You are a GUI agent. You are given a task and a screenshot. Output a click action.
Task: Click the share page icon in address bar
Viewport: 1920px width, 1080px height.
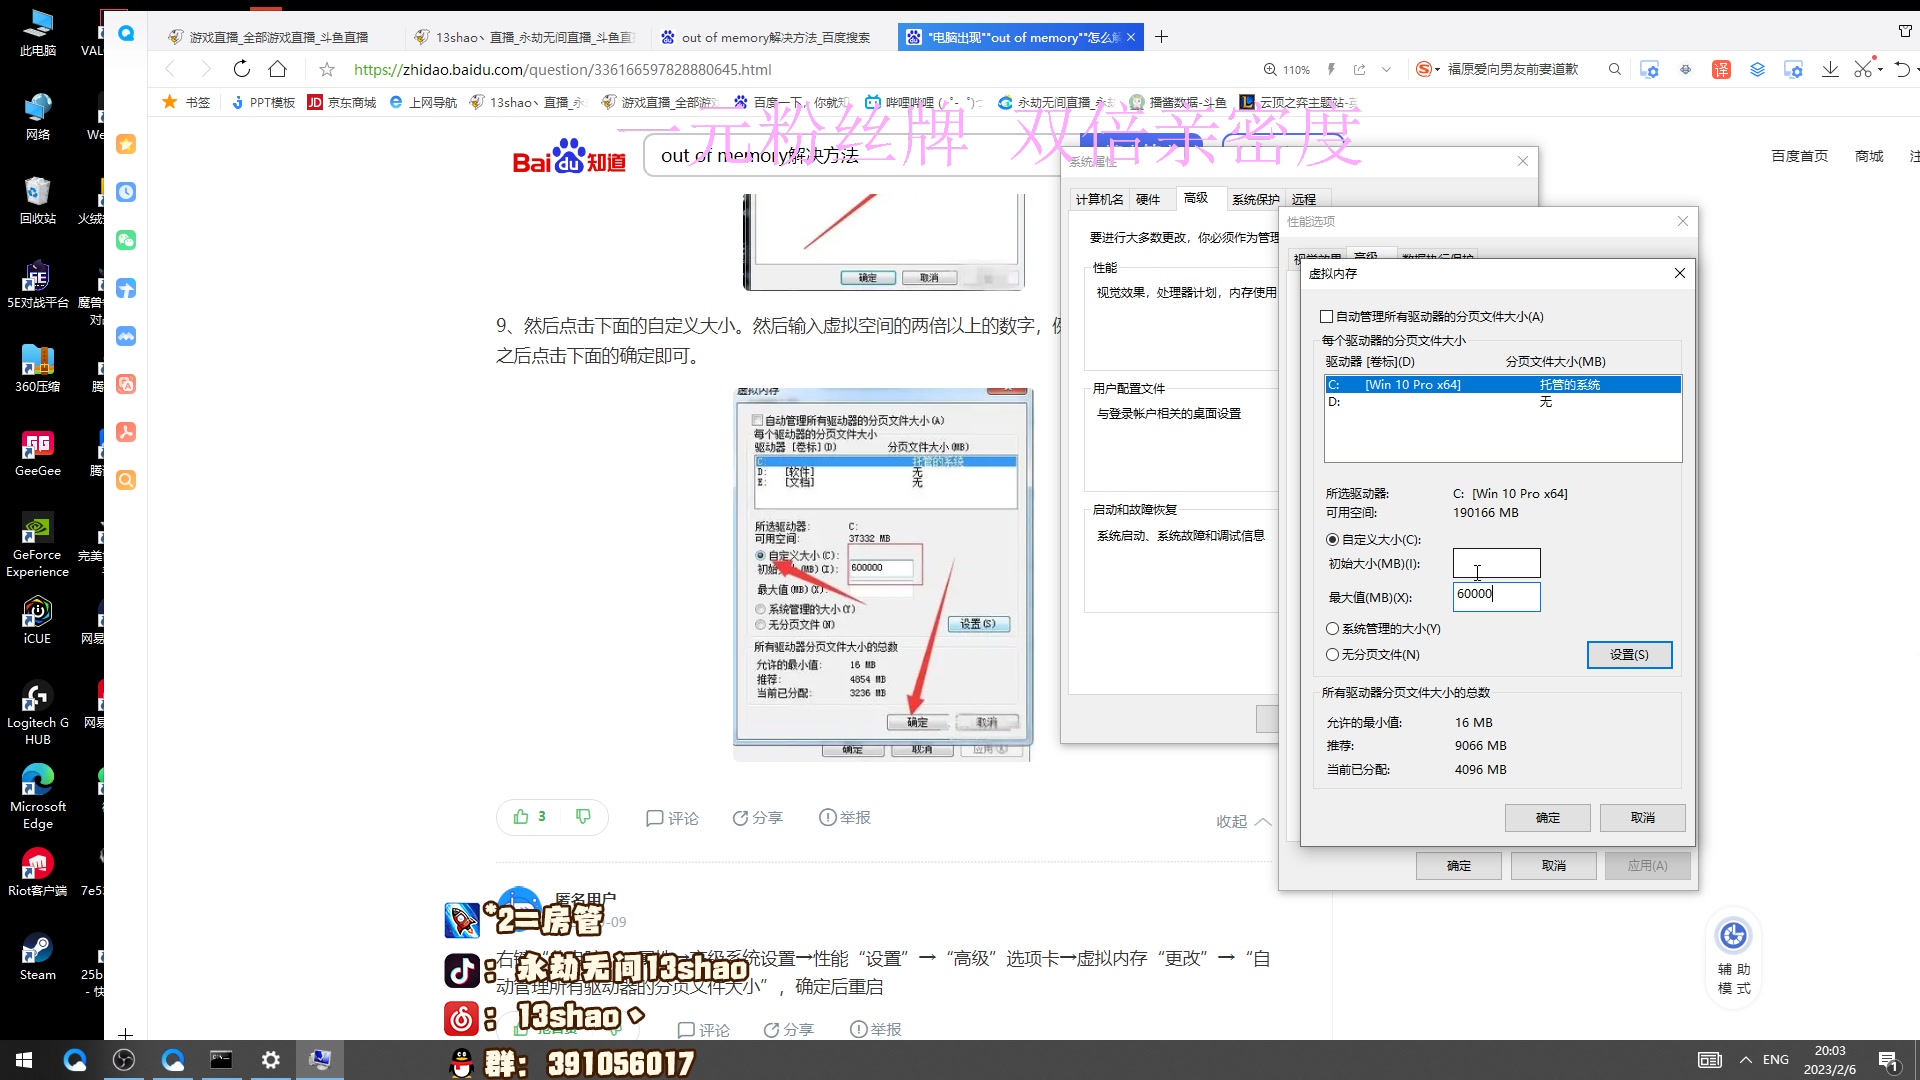pyautogui.click(x=1359, y=69)
